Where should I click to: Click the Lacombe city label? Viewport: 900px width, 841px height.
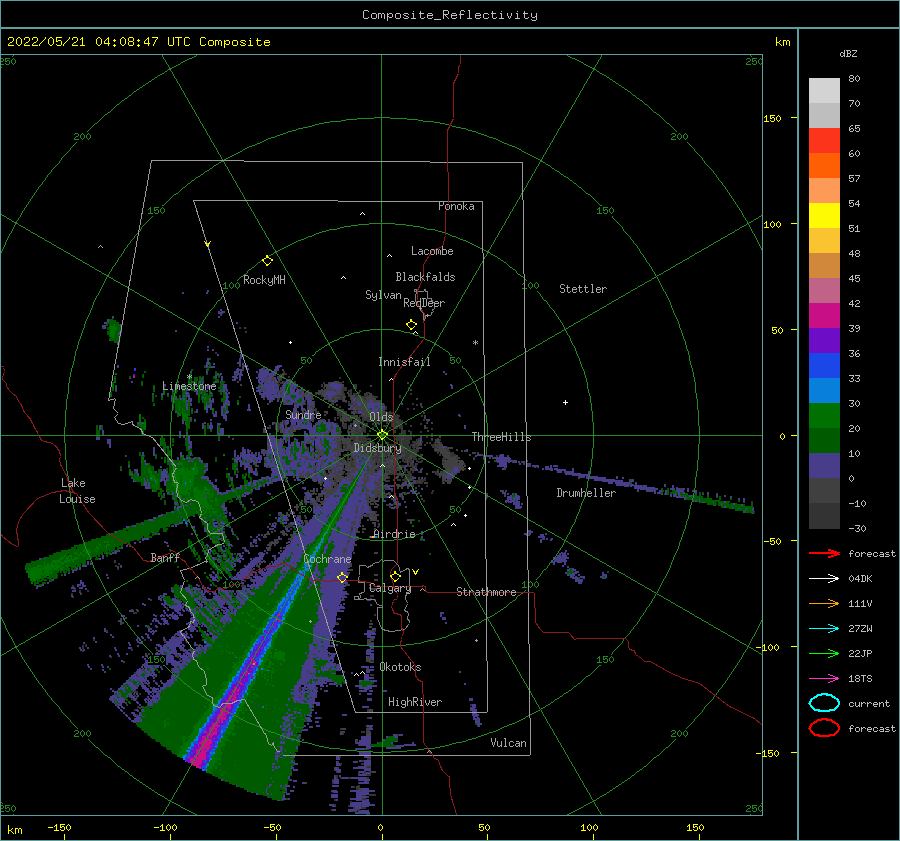click(432, 251)
